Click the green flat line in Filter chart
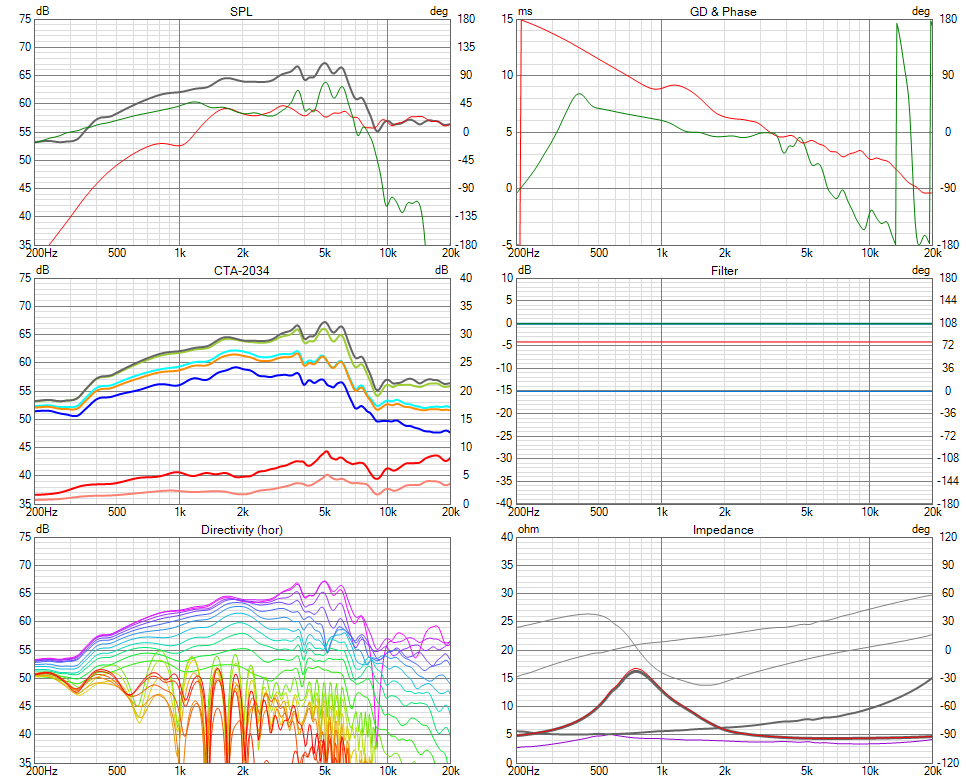This screenshot has width=966, height=779. coord(724,323)
